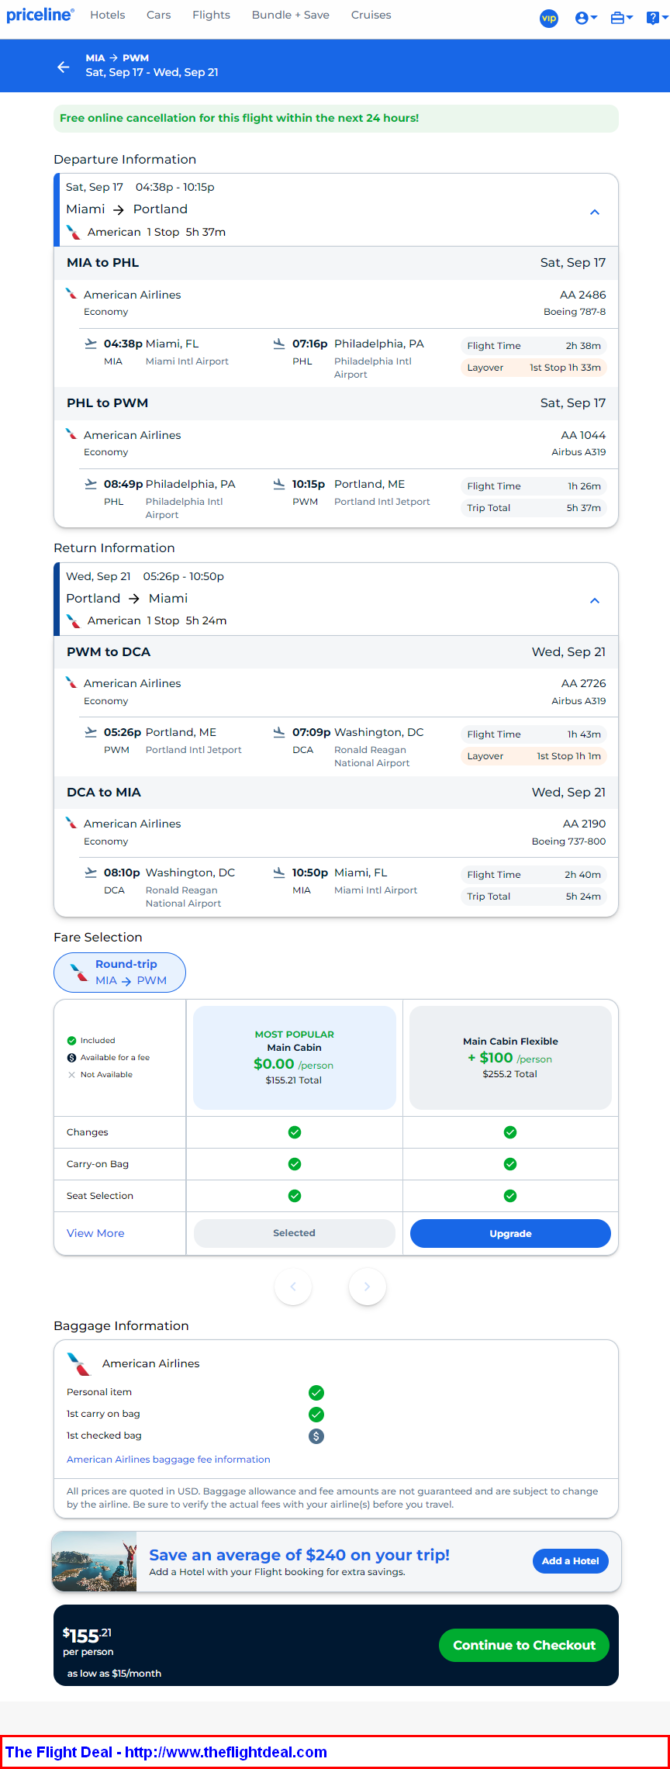
Task: Click the VIP badge icon
Action: point(549,18)
